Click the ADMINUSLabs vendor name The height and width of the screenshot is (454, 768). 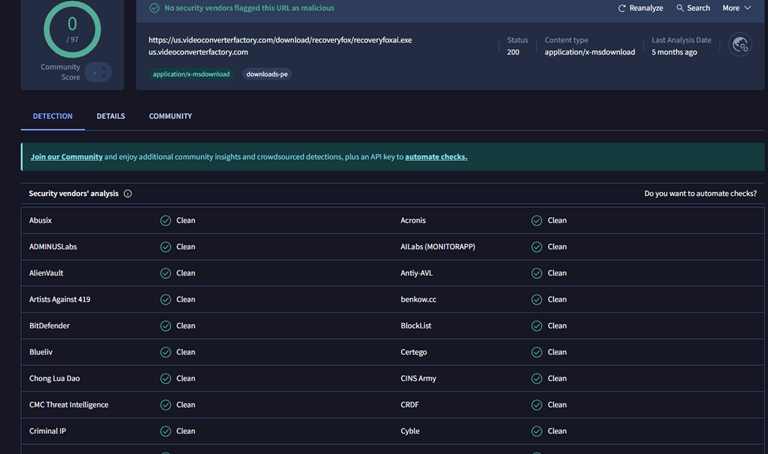(x=53, y=247)
